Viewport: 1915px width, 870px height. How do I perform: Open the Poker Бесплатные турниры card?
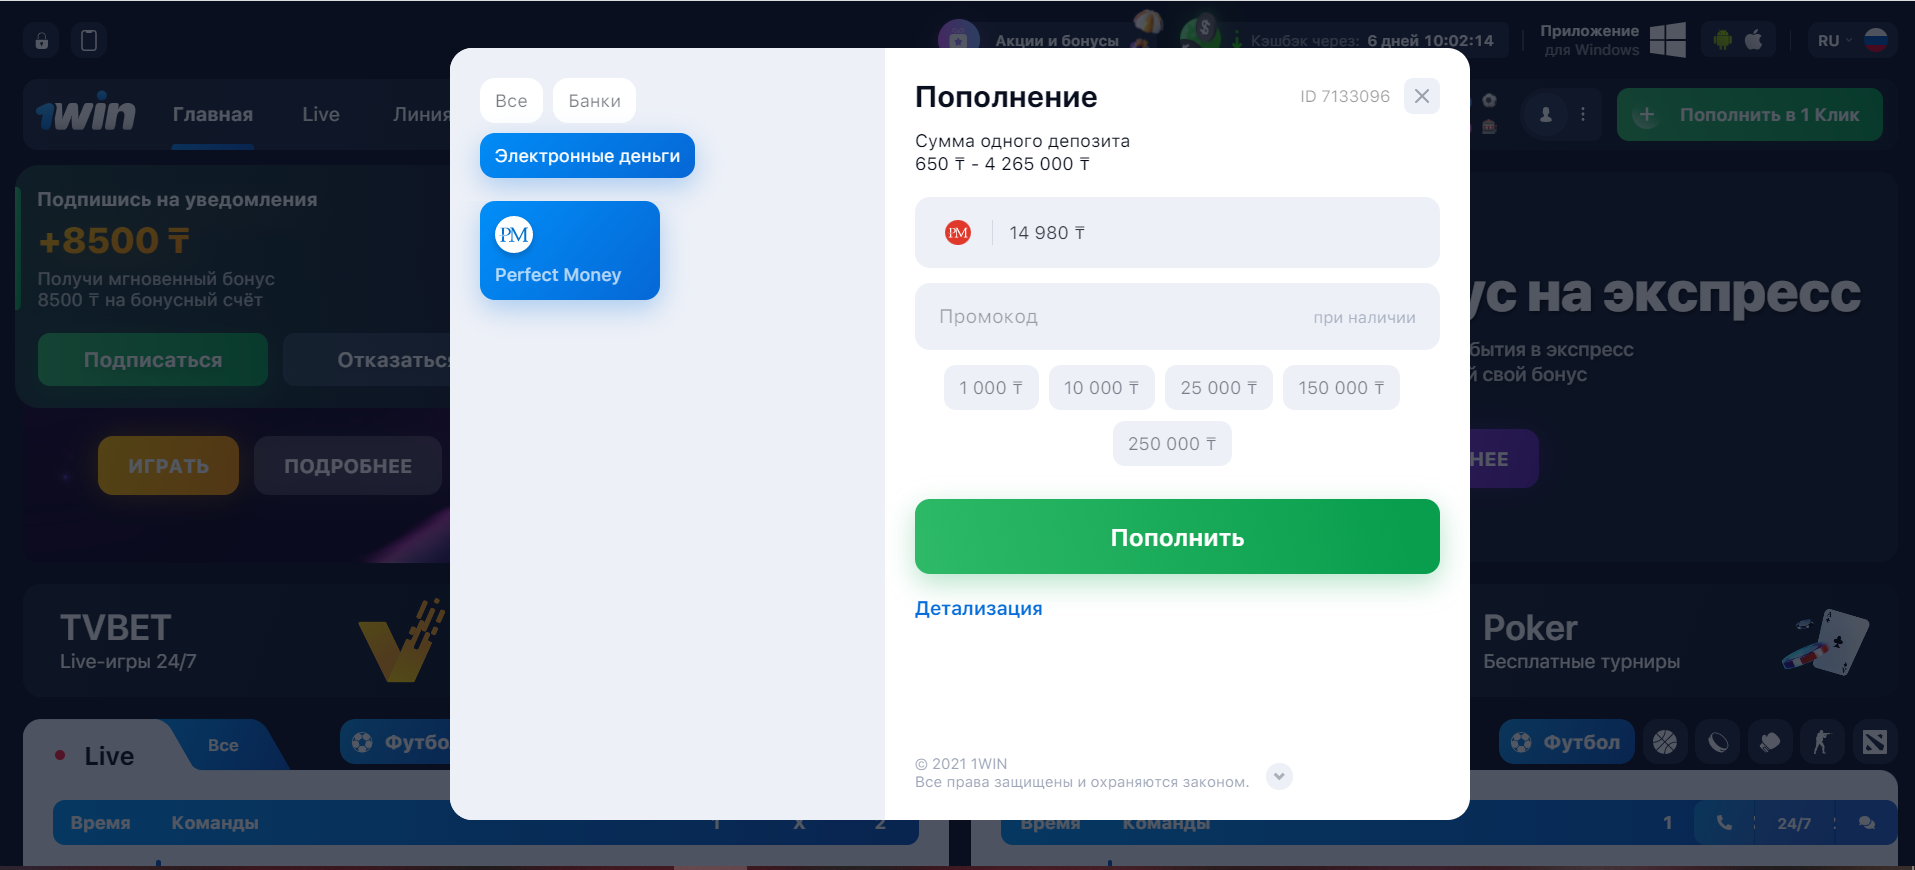point(1685,641)
